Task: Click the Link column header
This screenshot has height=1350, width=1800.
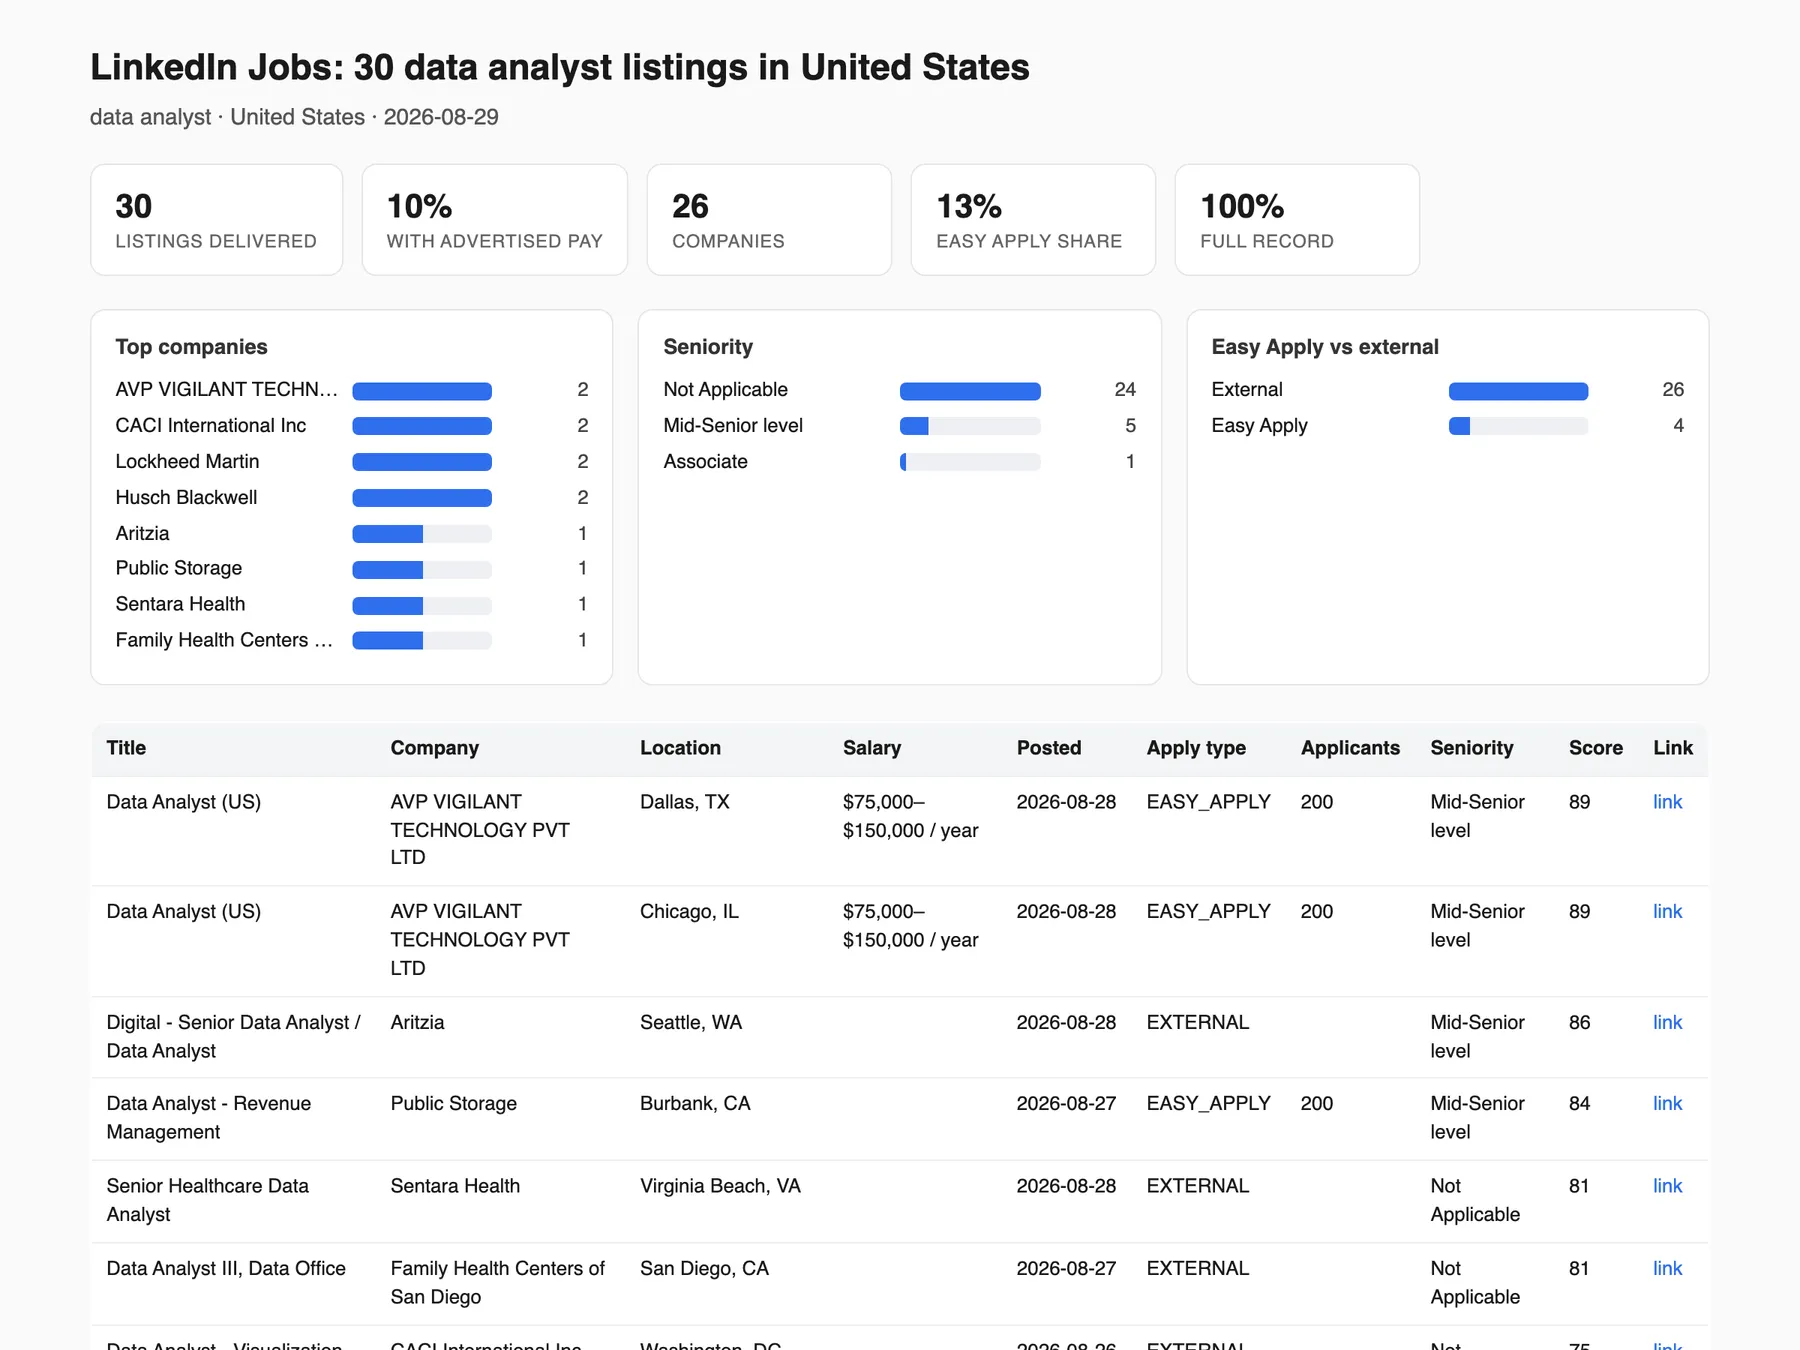Action: coord(1673,748)
